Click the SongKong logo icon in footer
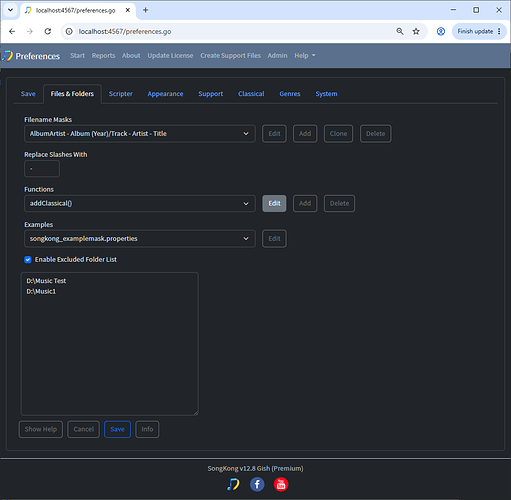The height and width of the screenshot is (500, 511). coord(233,484)
